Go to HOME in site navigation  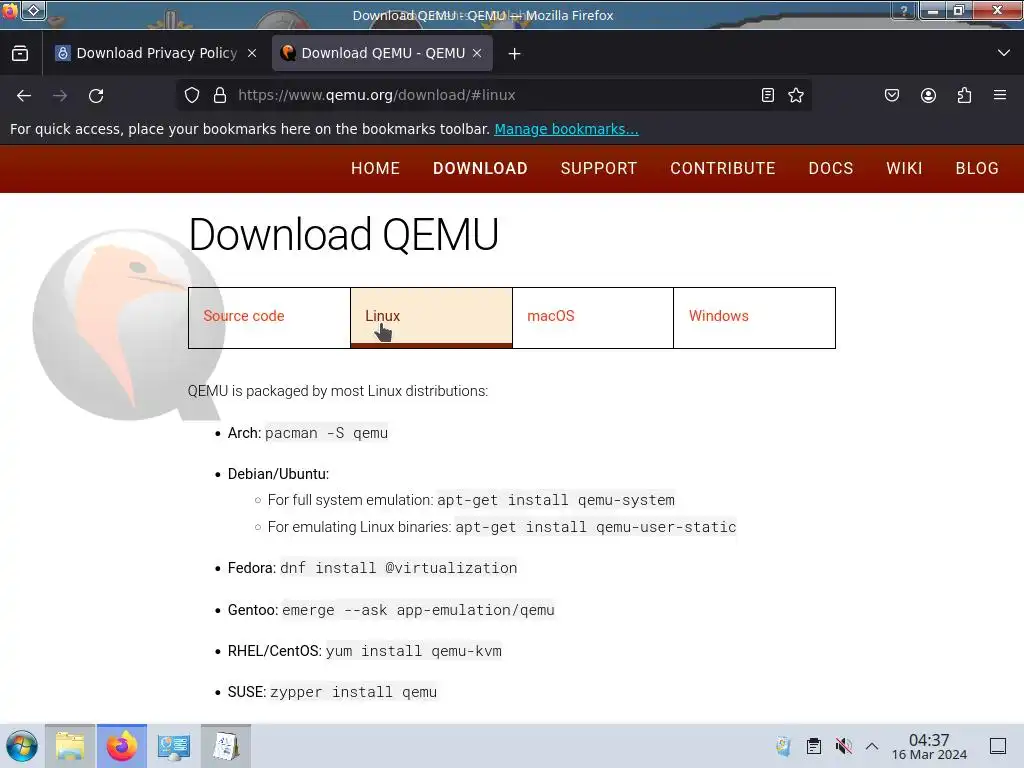(376, 168)
